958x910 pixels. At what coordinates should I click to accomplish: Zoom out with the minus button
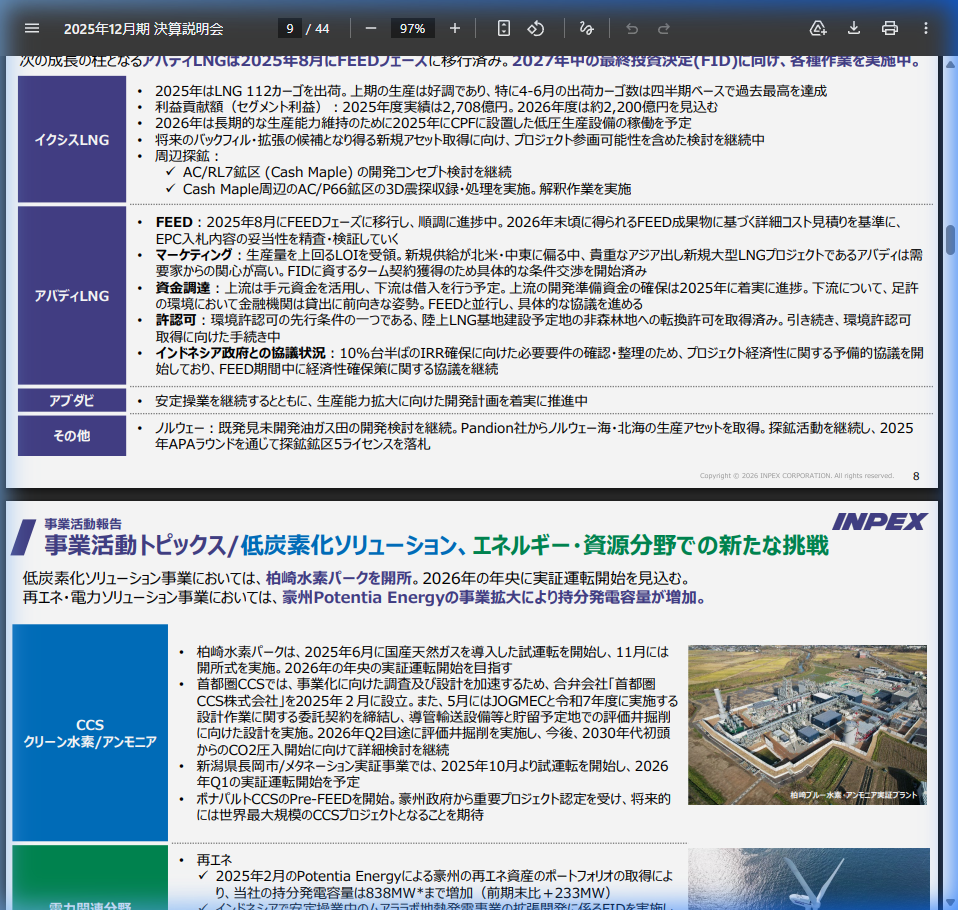pos(370,28)
